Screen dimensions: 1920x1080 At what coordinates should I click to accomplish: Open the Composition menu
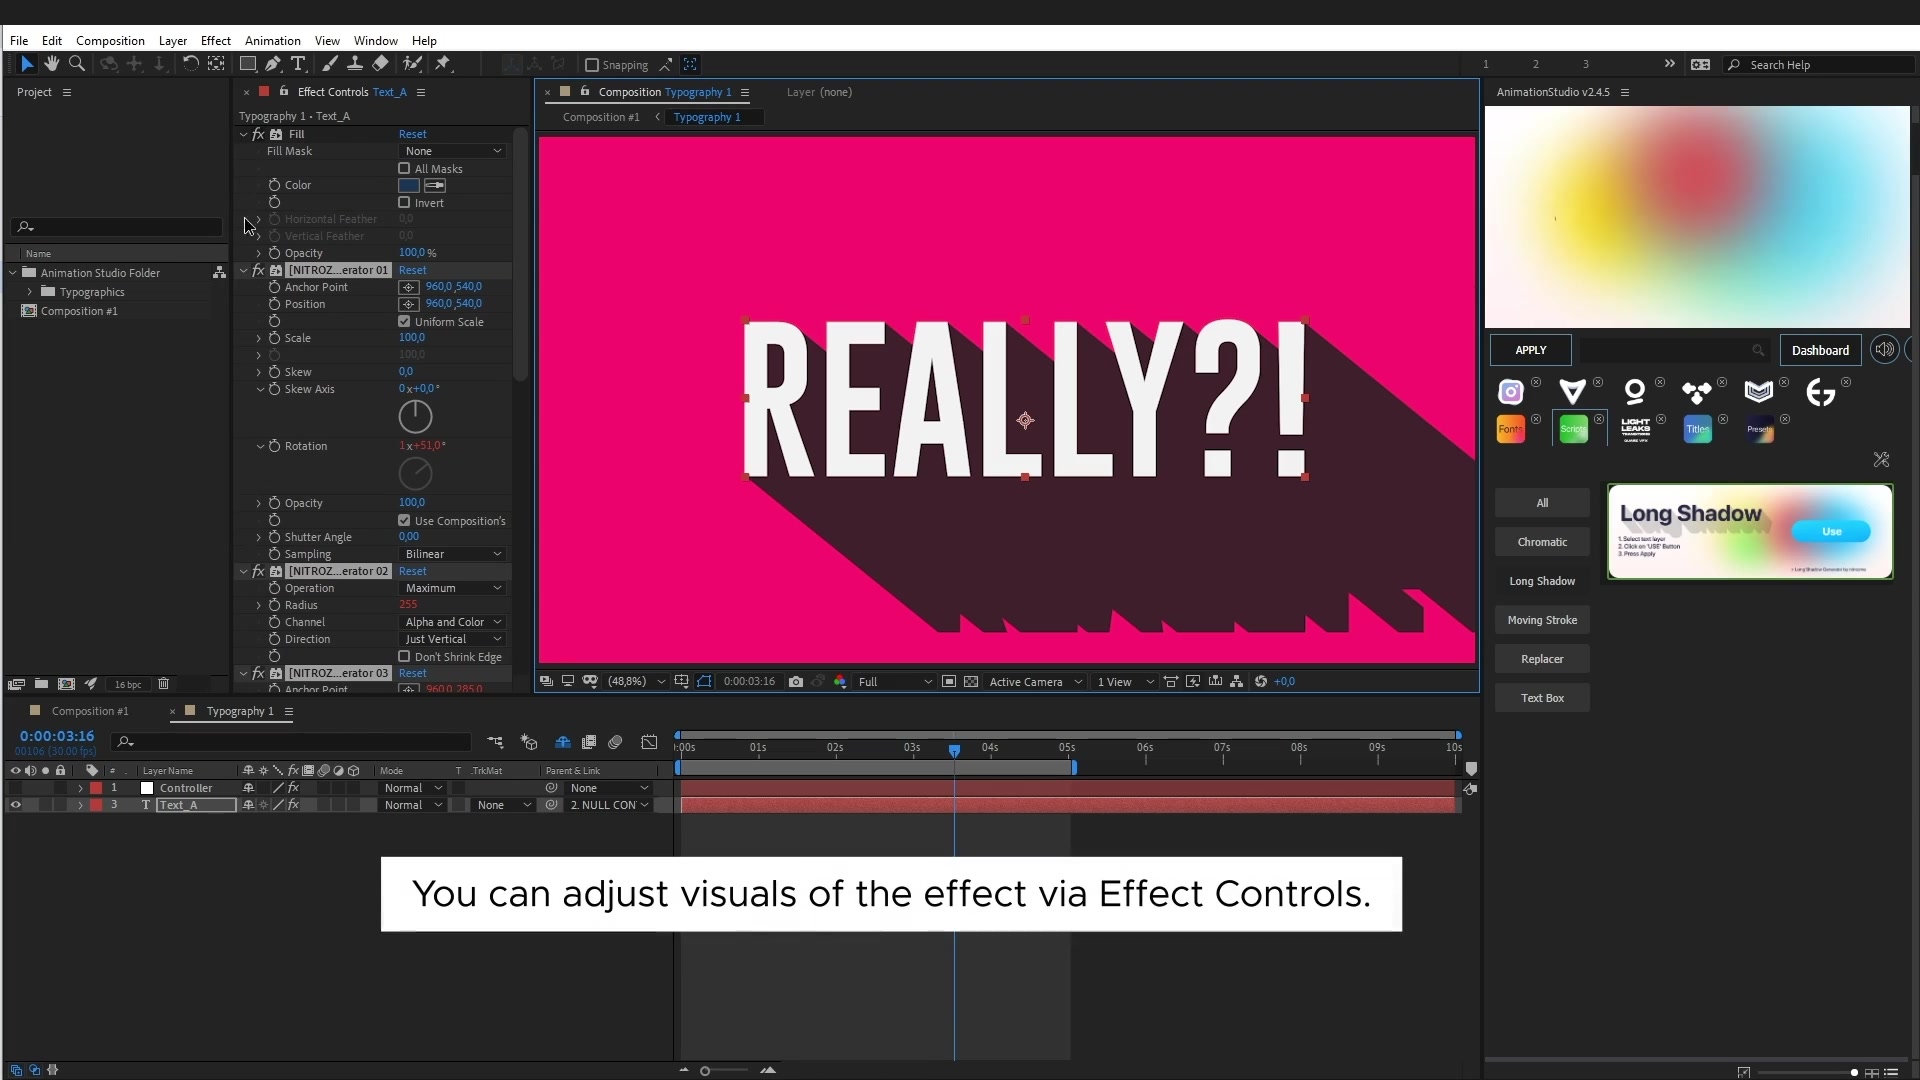[110, 41]
